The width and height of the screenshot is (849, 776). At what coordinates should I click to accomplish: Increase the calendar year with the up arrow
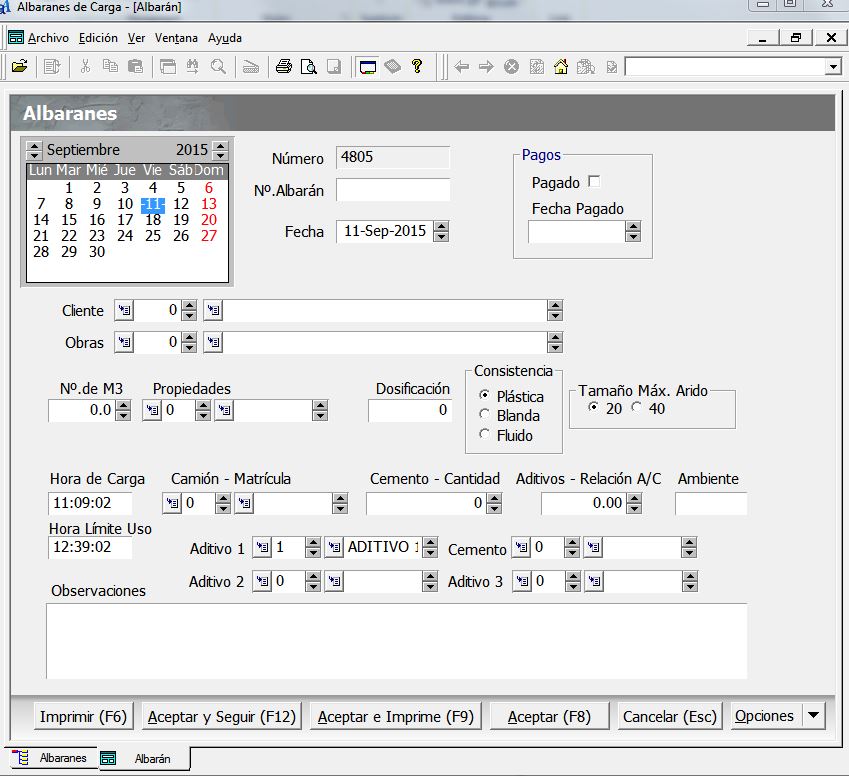click(220, 146)
